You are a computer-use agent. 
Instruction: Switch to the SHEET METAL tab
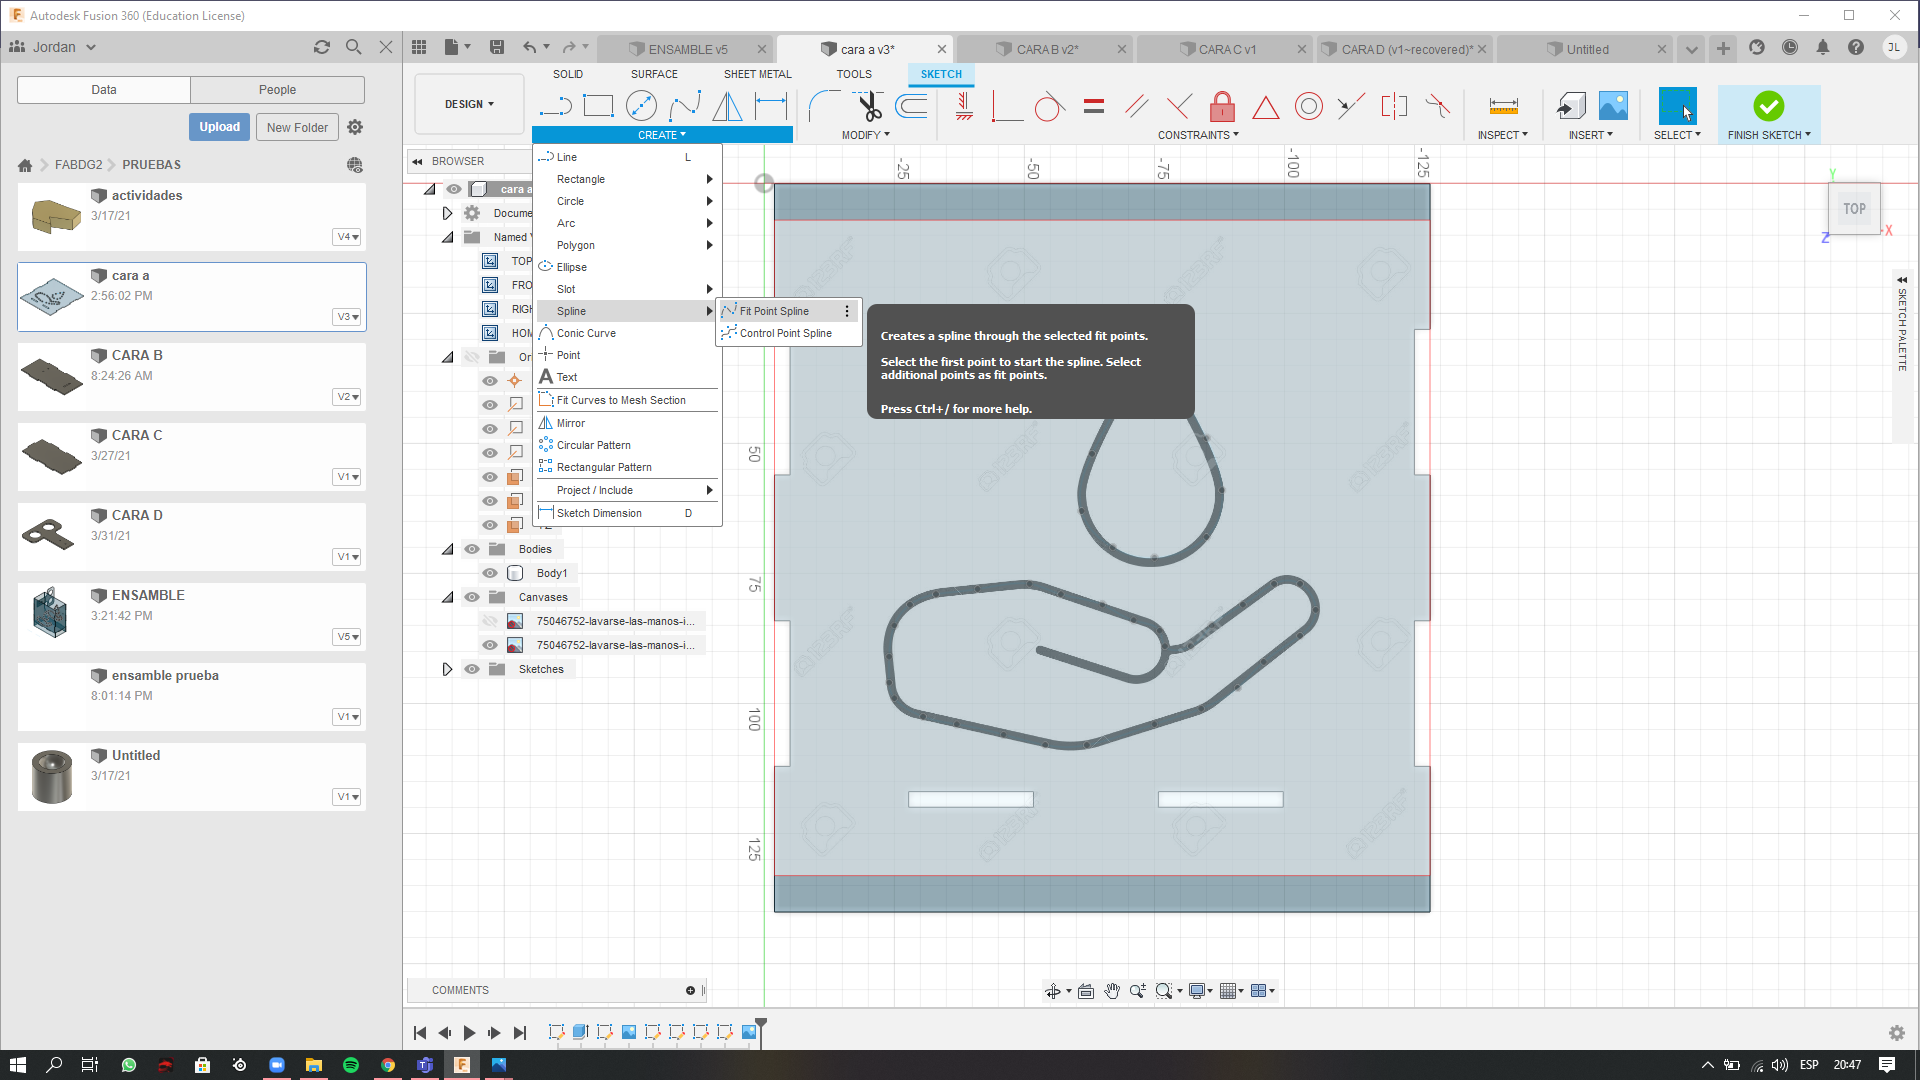[x=757, y=74]
